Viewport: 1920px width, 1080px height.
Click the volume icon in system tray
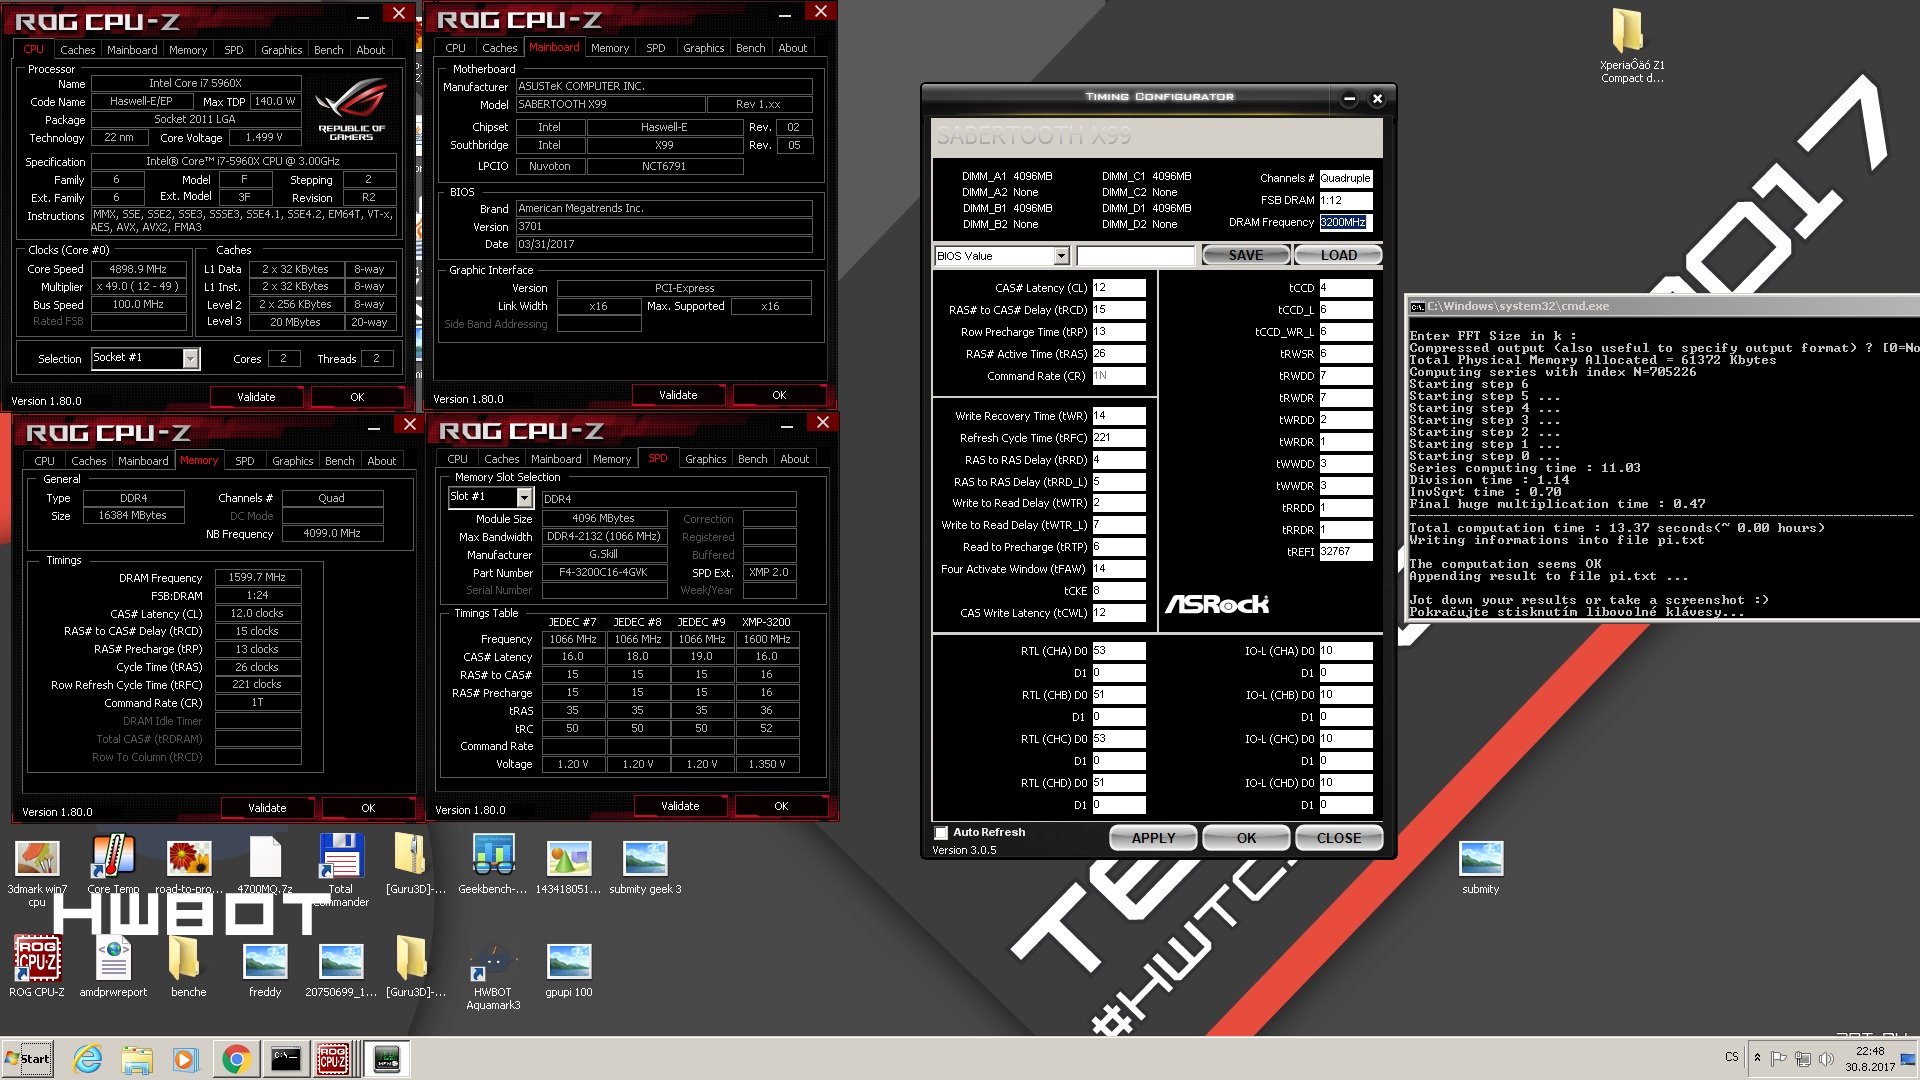pyautogui.click(x=1826, y=1058)
